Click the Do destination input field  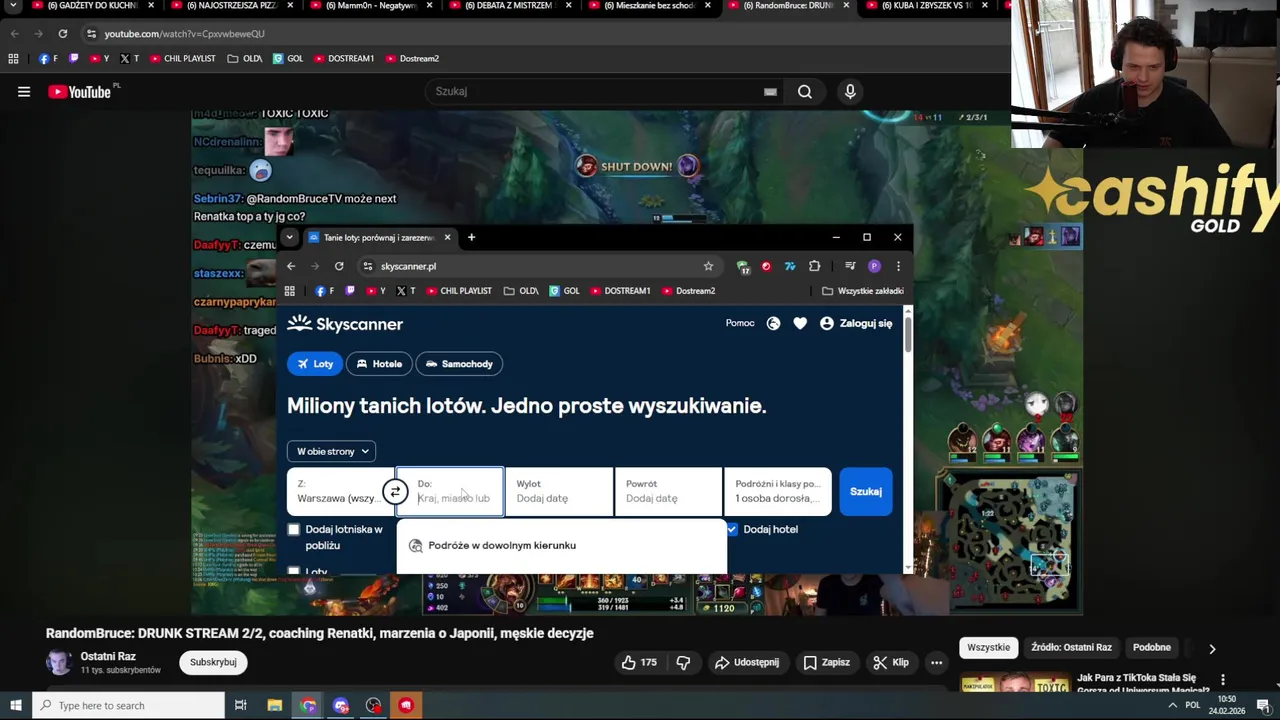(450, 491)
